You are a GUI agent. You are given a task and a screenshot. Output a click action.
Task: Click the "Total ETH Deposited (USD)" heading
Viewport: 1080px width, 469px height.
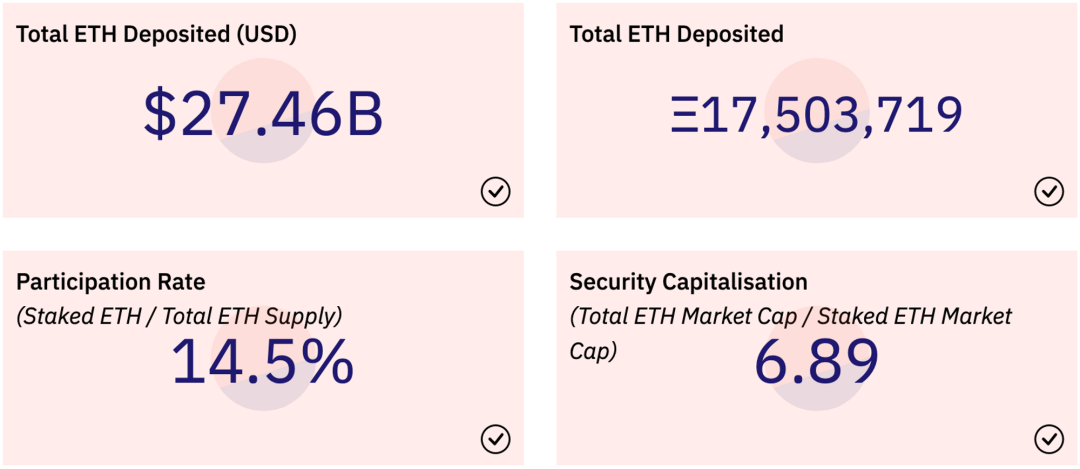click(x=156, y=34)
